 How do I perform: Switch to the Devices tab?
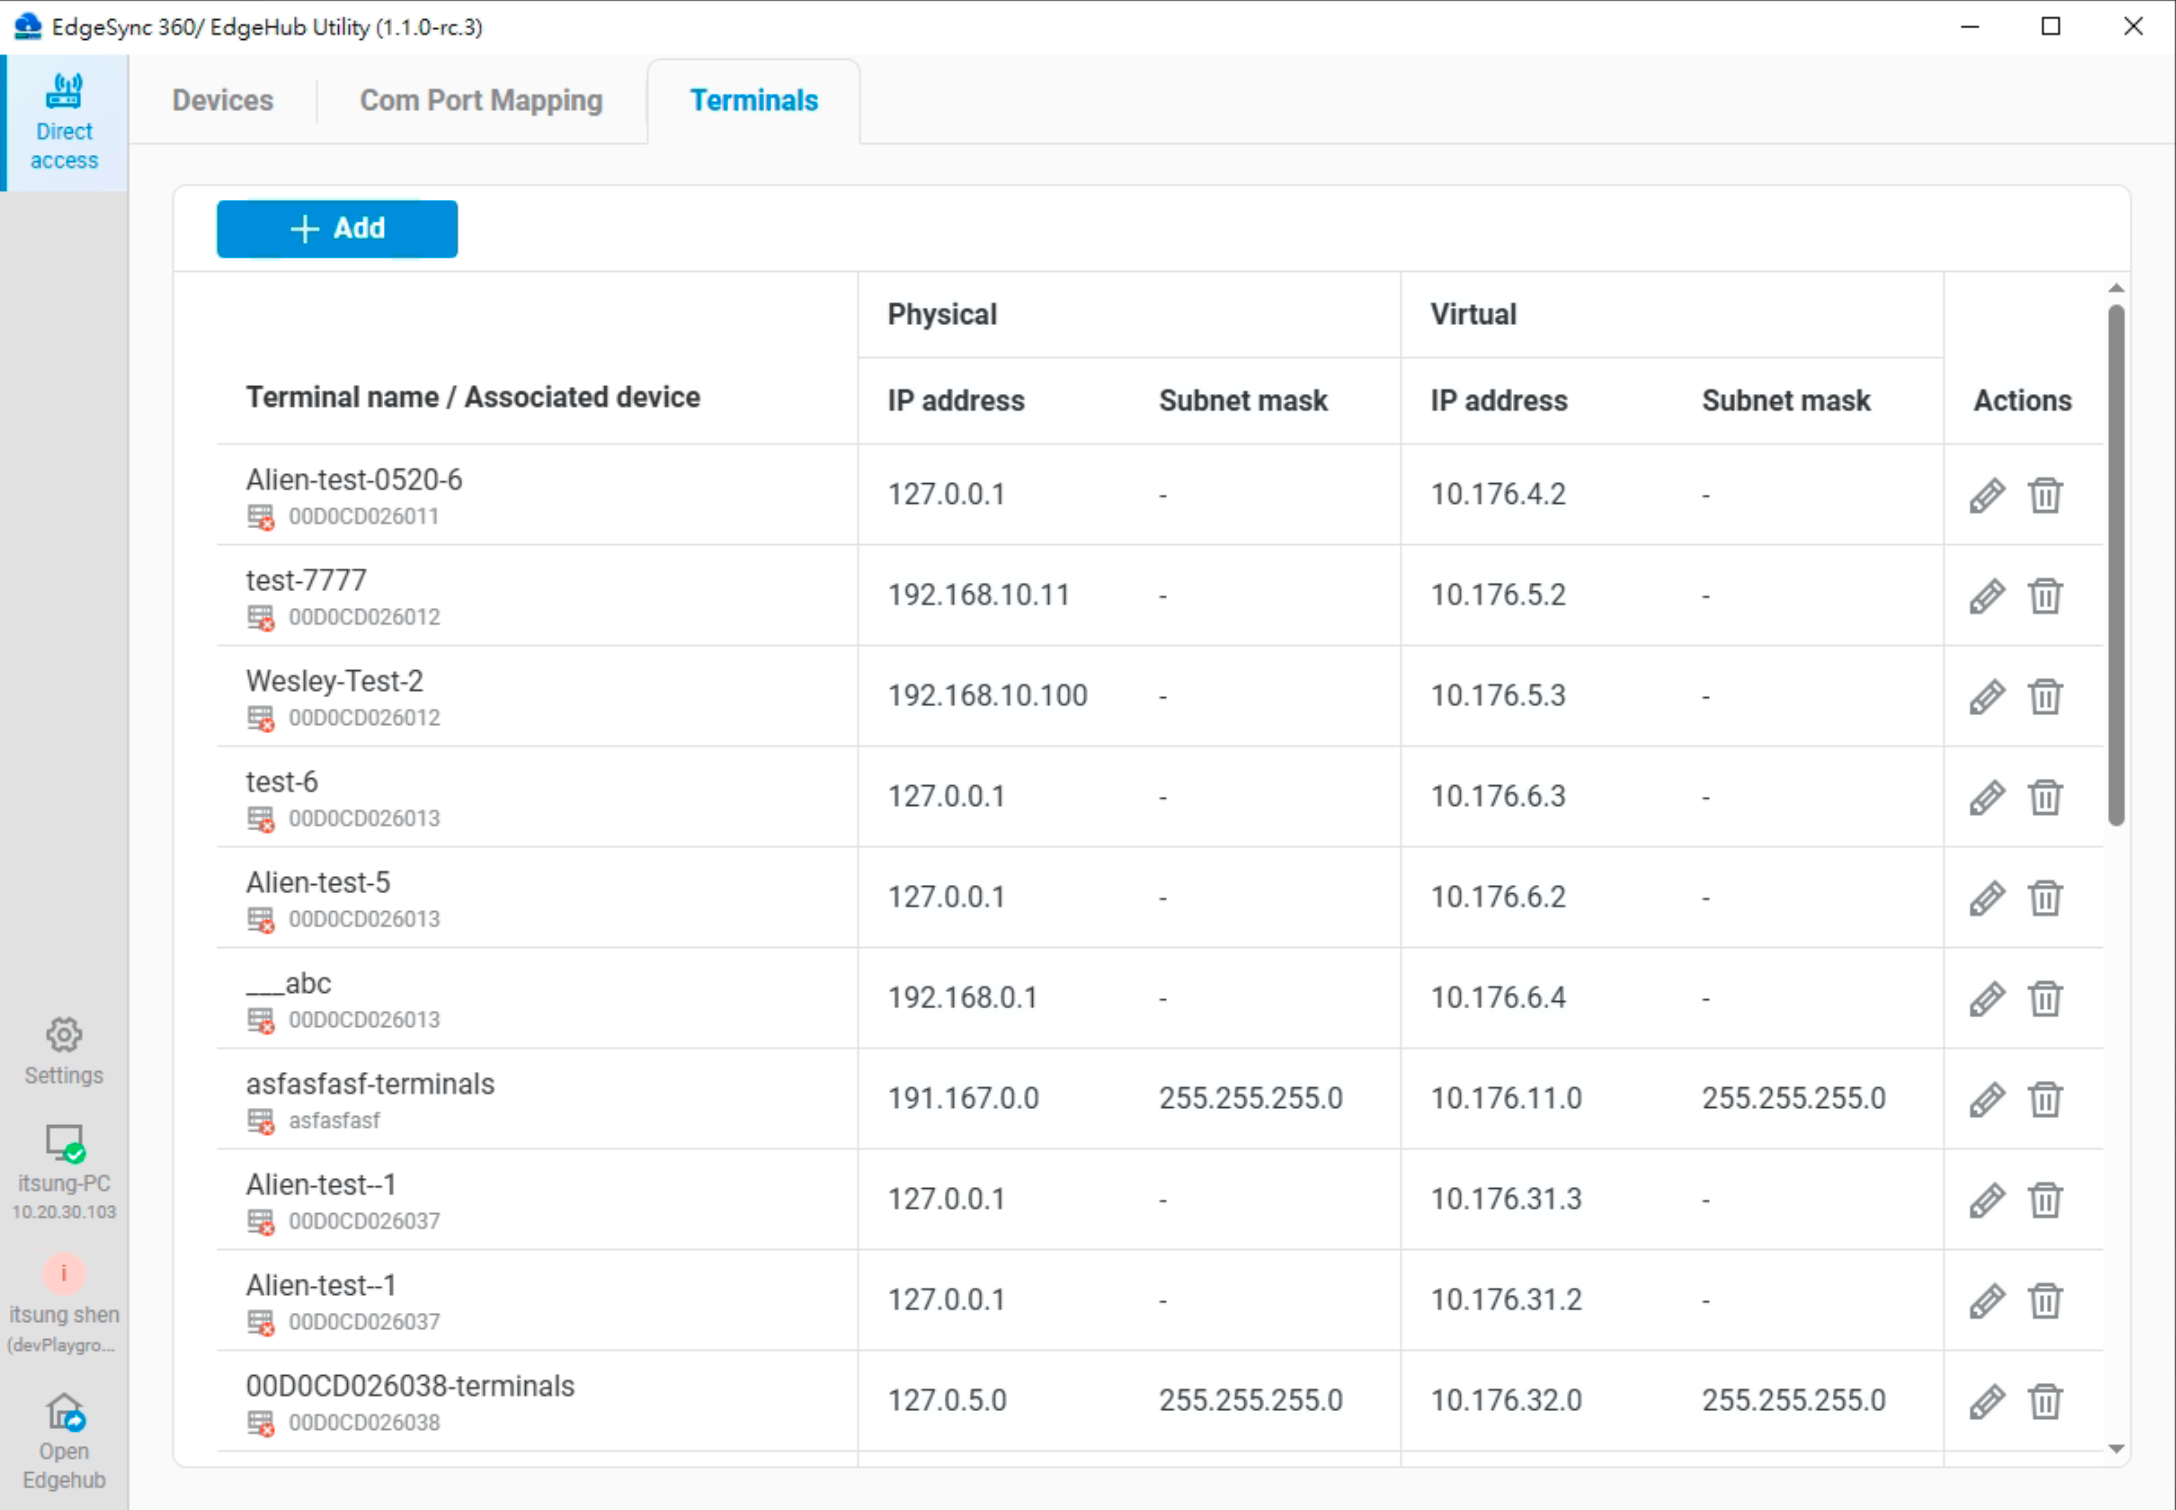pyautogui.click(x=222, y=100)
